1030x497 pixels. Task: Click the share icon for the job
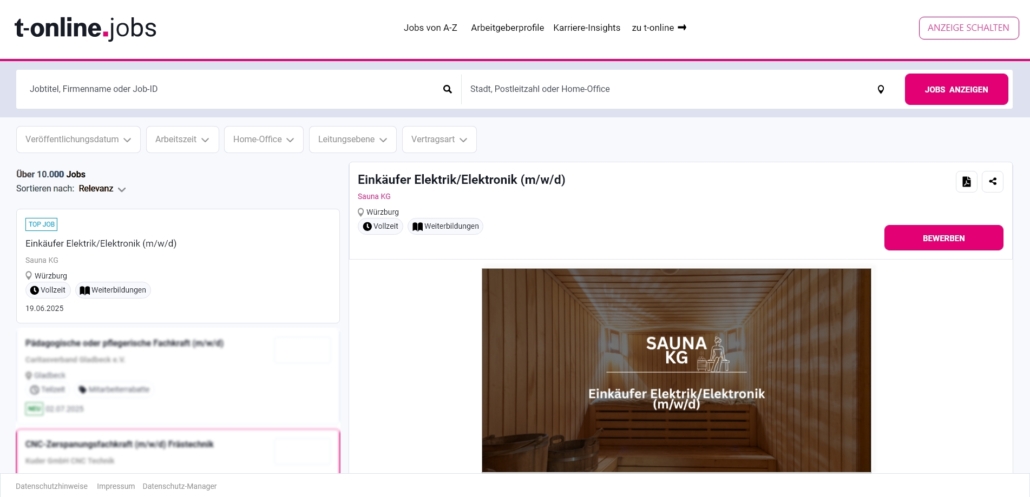993,182
